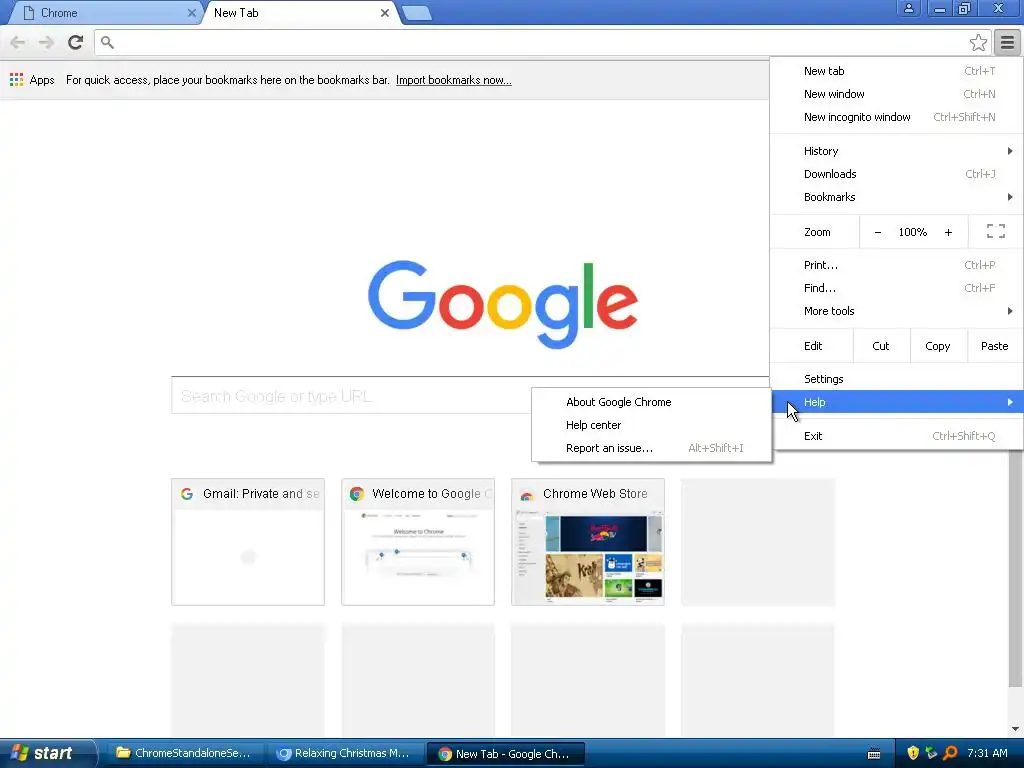This screenshot has height=768, width=1024.
Task: Click the fullscreen icon in Zoom row
Action: click(995, 231)
